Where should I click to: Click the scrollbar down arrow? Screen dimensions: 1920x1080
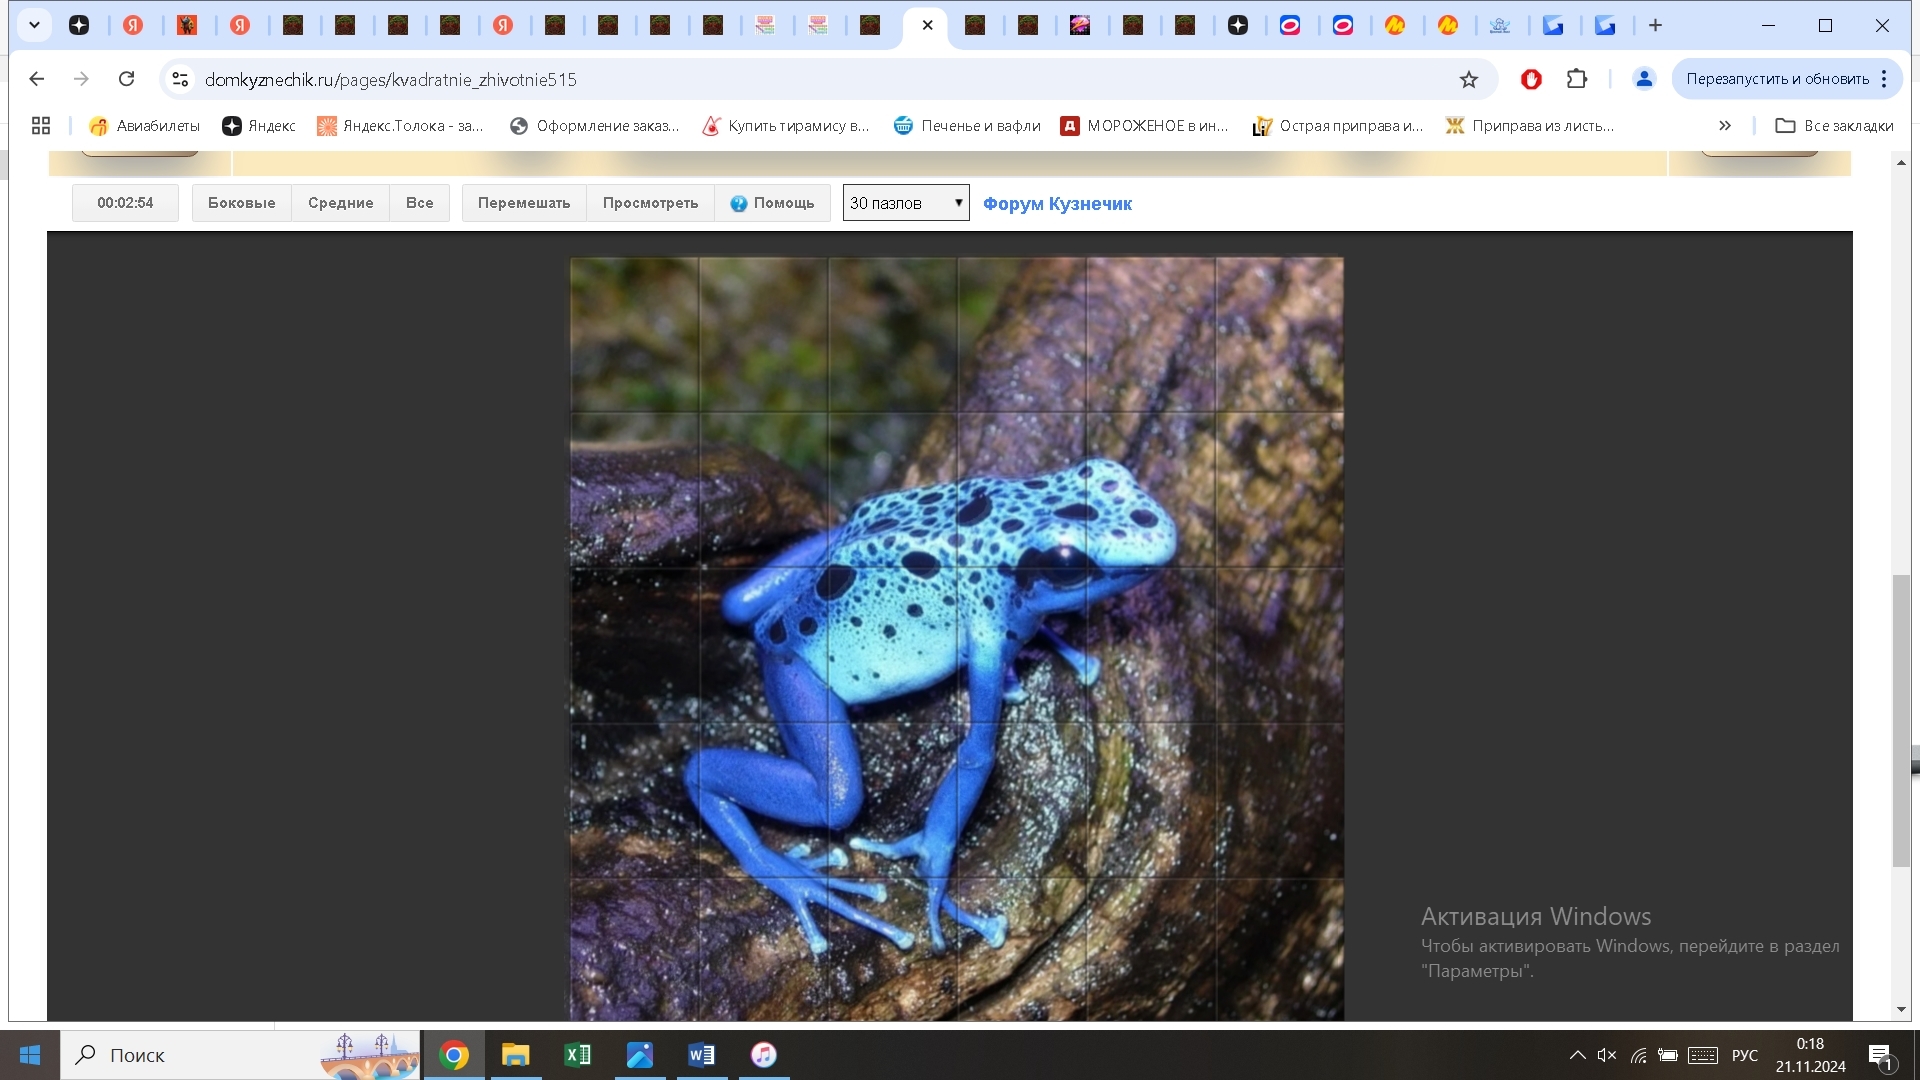tap(1901, 1010)
